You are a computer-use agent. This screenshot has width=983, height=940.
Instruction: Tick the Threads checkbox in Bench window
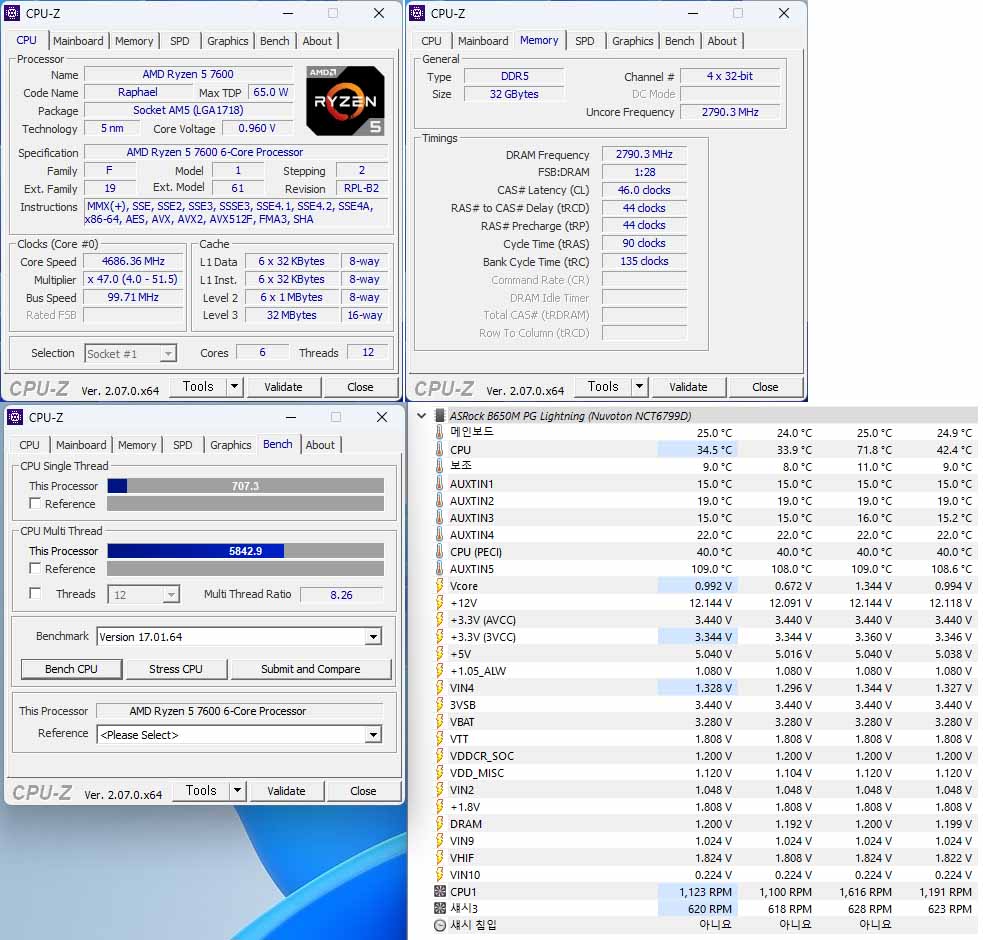[x=35, y=593]
